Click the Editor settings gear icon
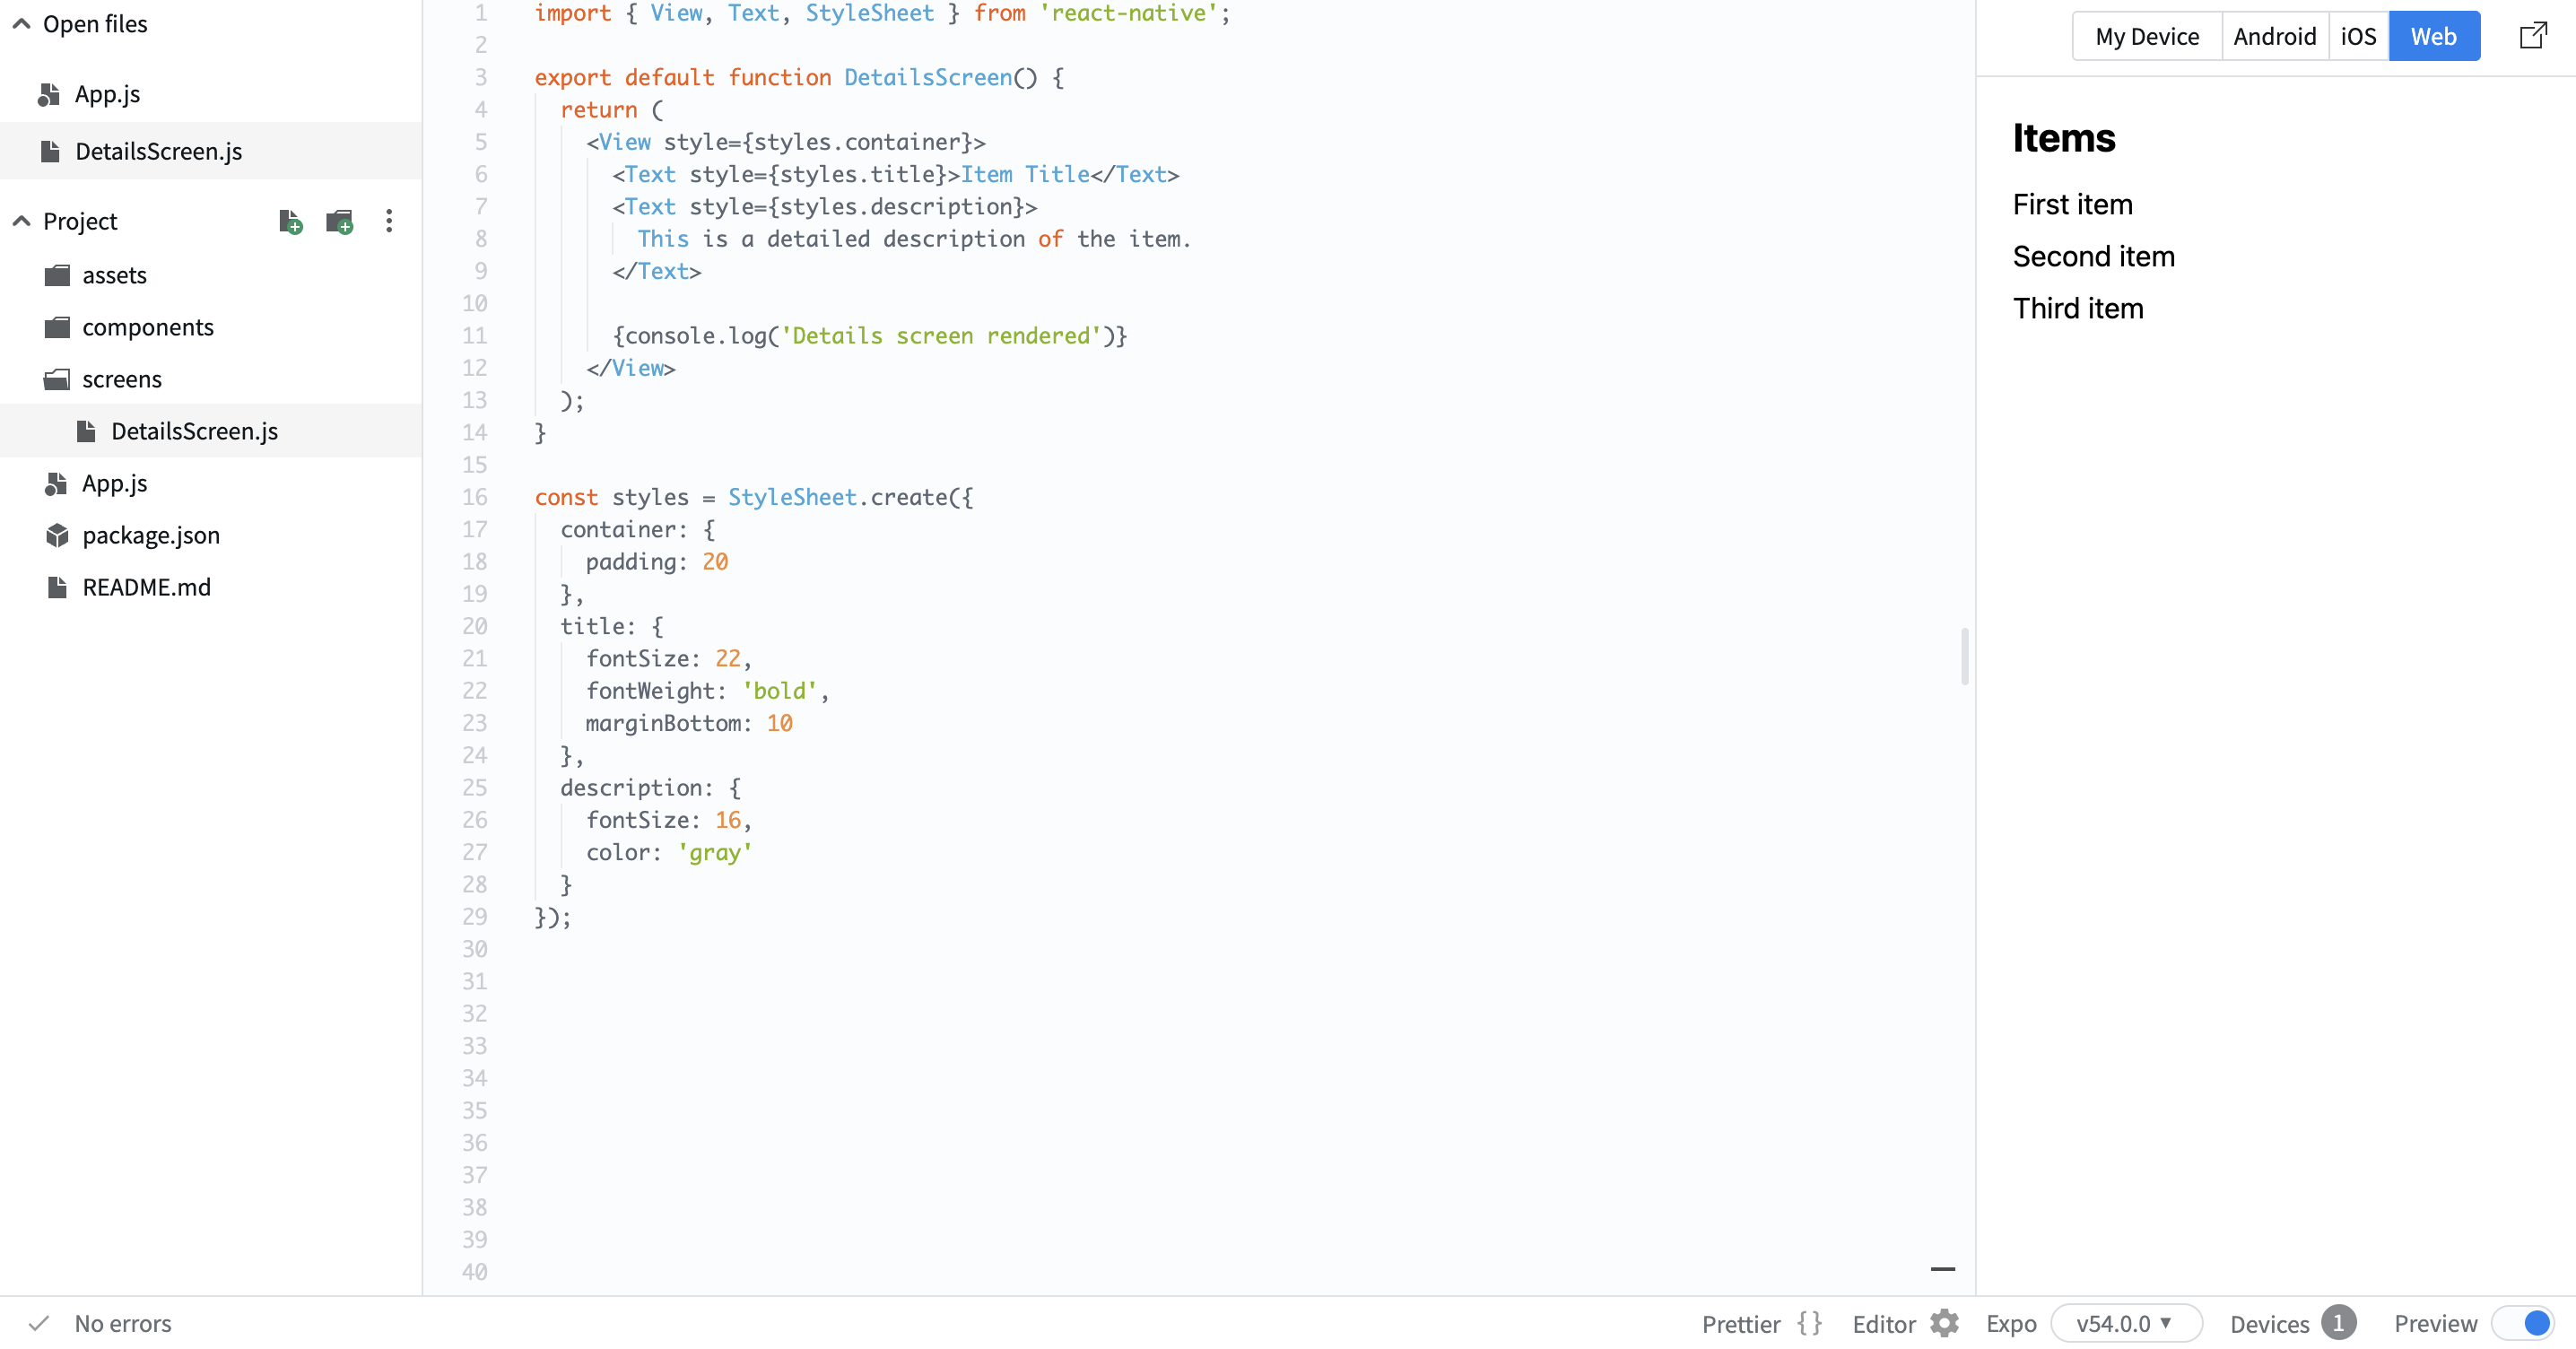2576x1349 pixels. pyautogui.click(x=1944, y=1323)
